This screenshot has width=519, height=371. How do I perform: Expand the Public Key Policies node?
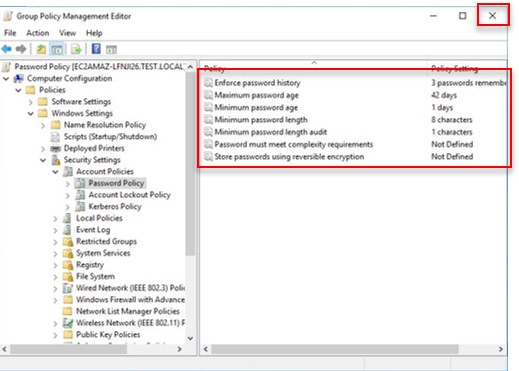tap(55, 335)
